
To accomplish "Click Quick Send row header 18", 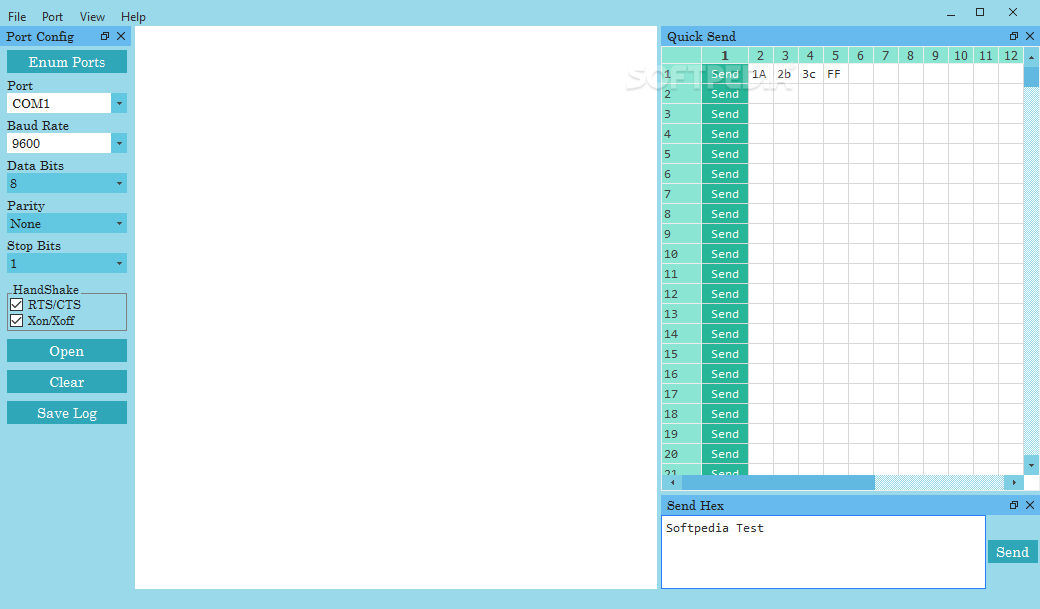I will [681, 414].
